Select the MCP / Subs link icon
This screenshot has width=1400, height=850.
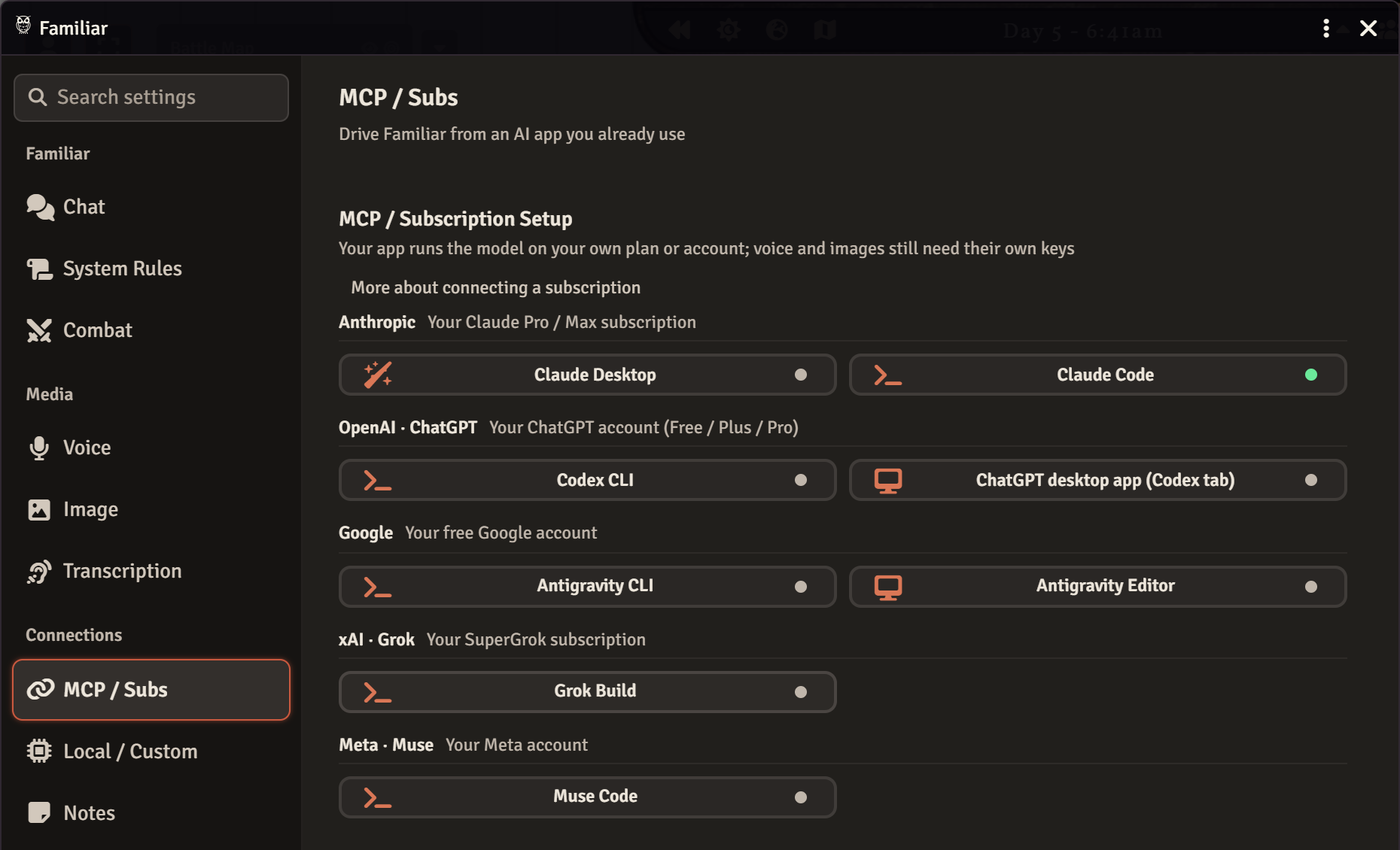point(40,689)
